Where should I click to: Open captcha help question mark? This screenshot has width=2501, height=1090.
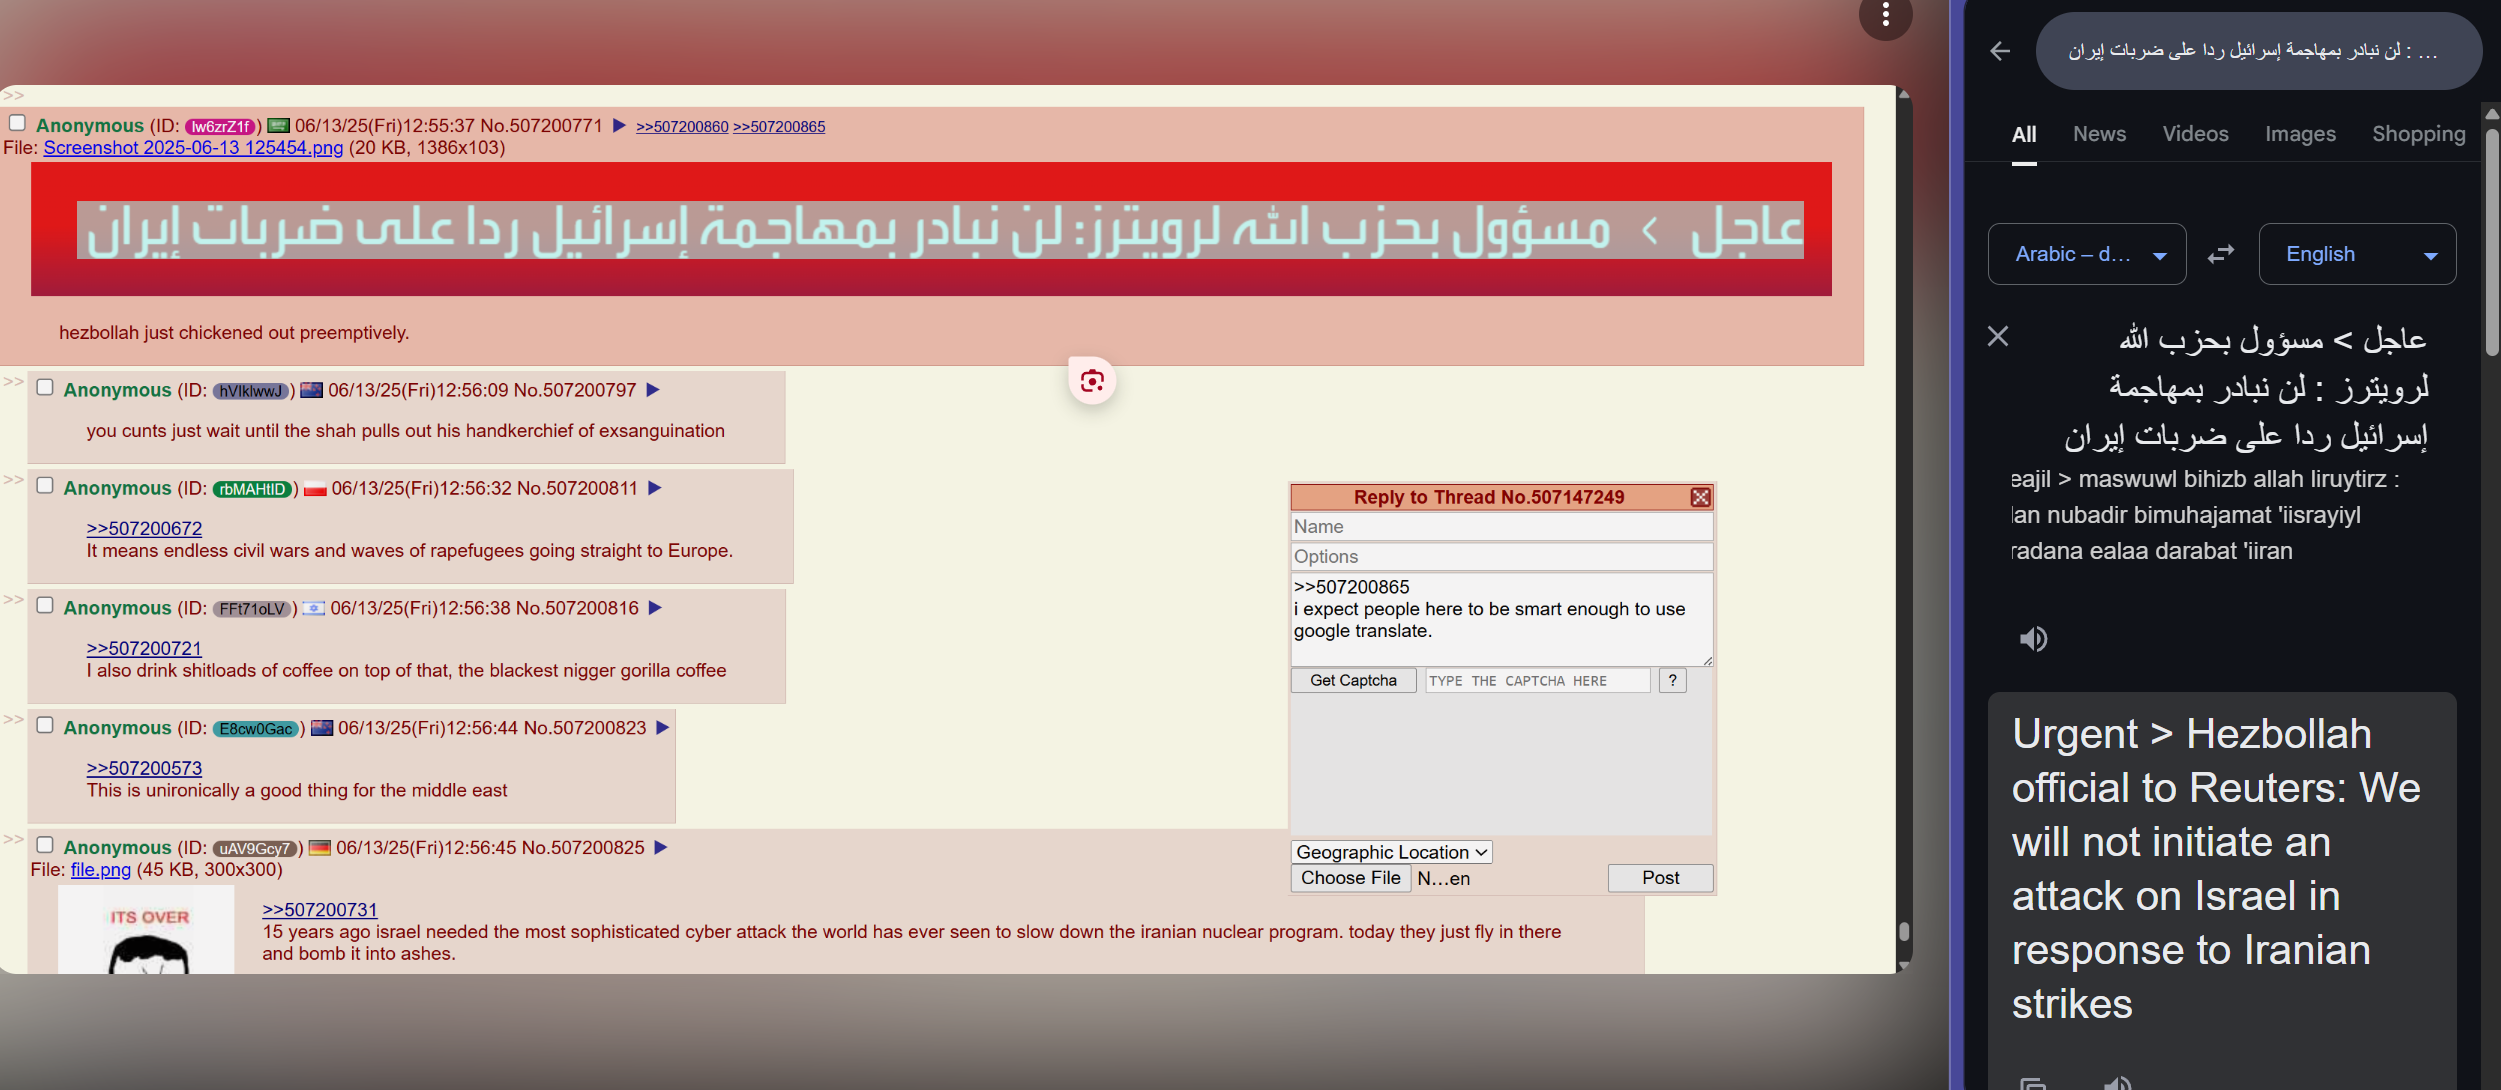(1672, 680)
